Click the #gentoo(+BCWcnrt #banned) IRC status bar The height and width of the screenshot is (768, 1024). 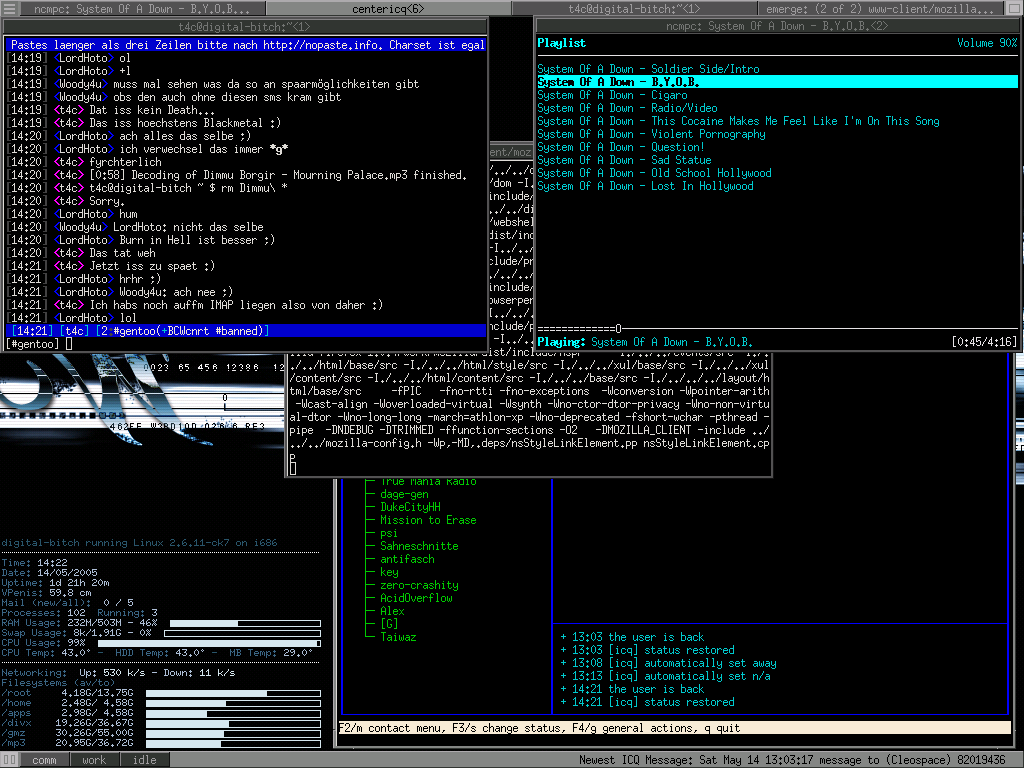(x=246, y=331)
